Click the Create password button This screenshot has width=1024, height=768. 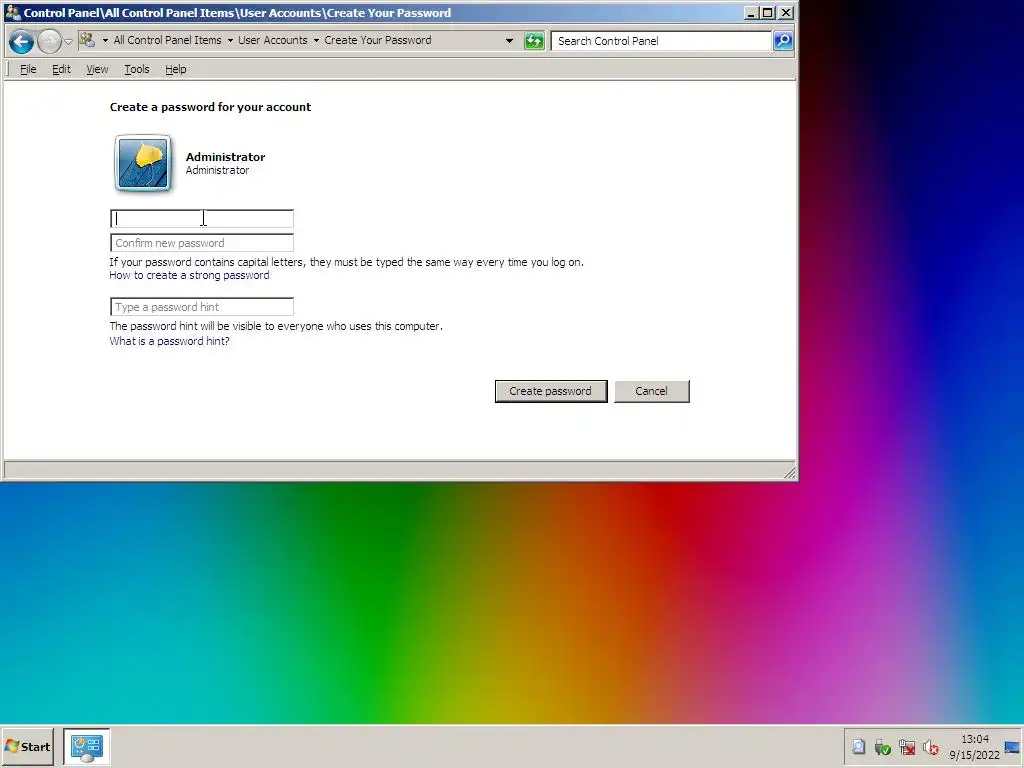click(551, 391)
